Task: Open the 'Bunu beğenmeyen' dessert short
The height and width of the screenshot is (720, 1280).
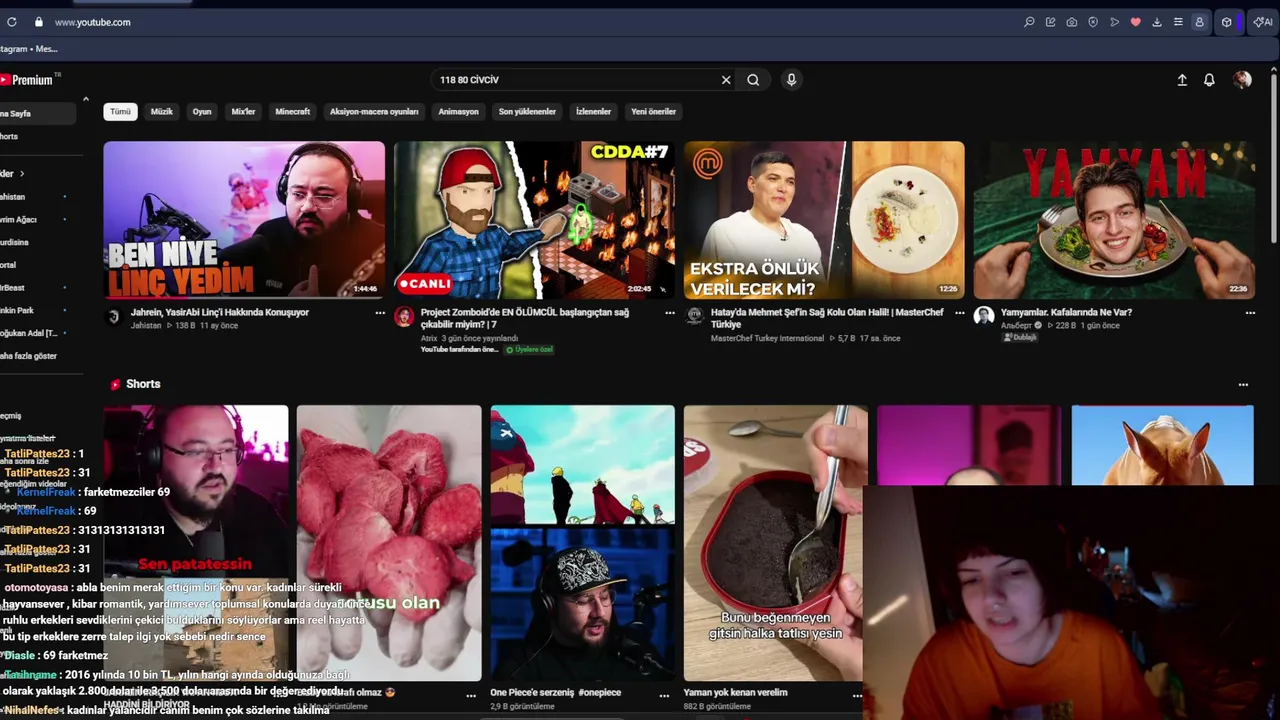Action: pos(774,543)
